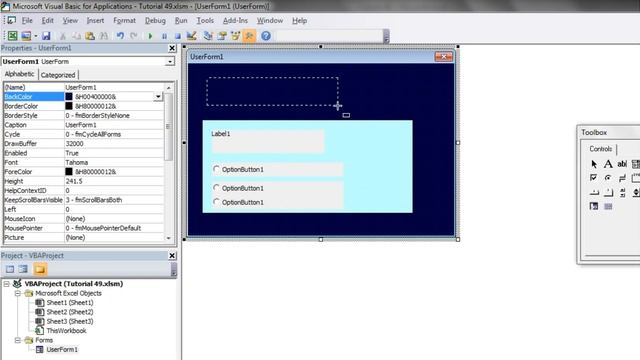This screenshot has width=640, height=360.
Task: Click the Break pause icon
Action: coord(164,36)
